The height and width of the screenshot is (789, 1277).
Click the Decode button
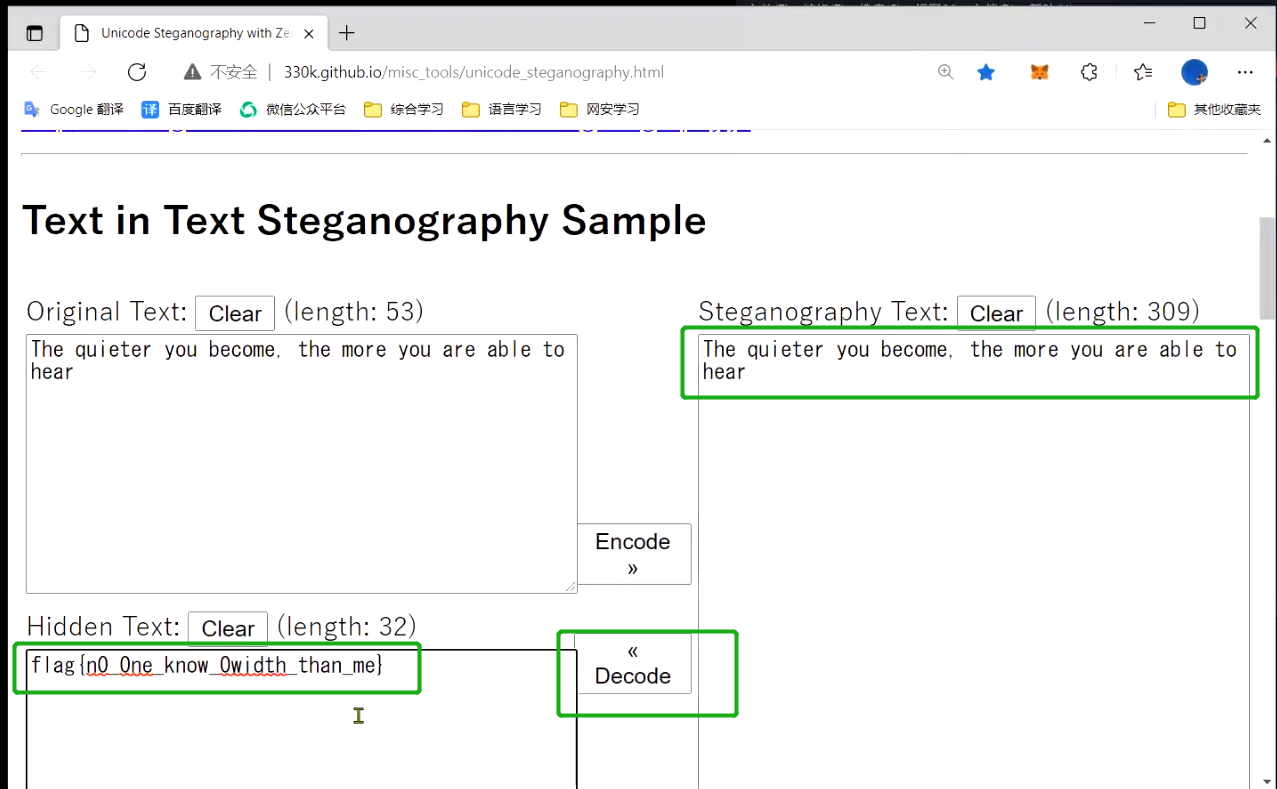(x=633, y=663)
